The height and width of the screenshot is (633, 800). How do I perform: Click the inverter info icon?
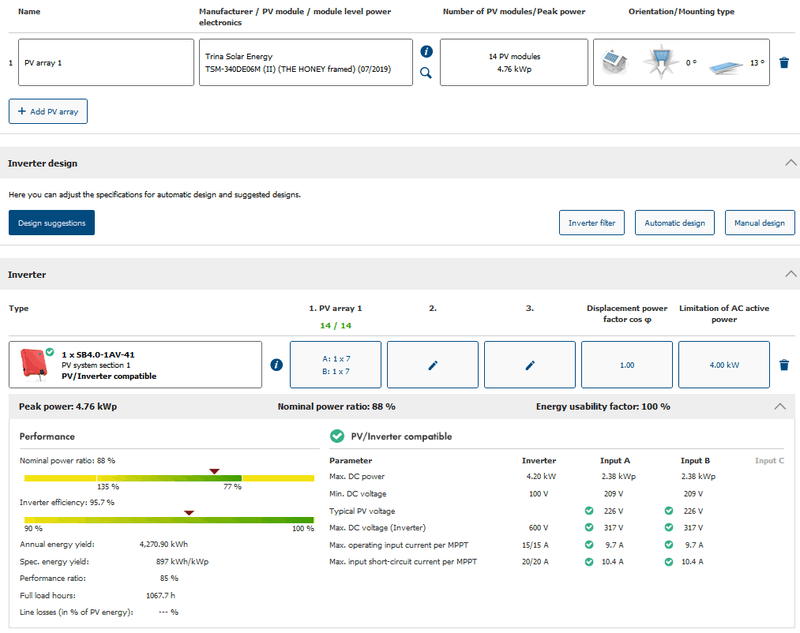click(x=277, y=365)
